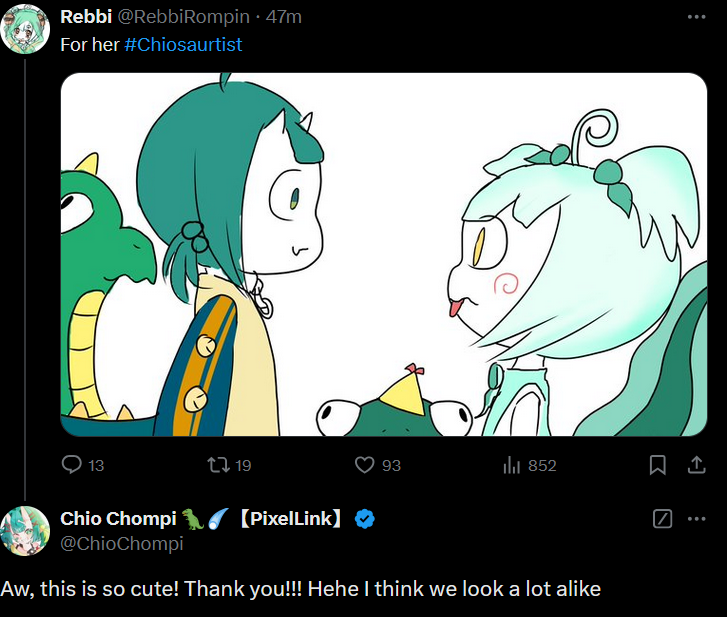Open more options on Chio Chompi's tweet

(696, 519)
